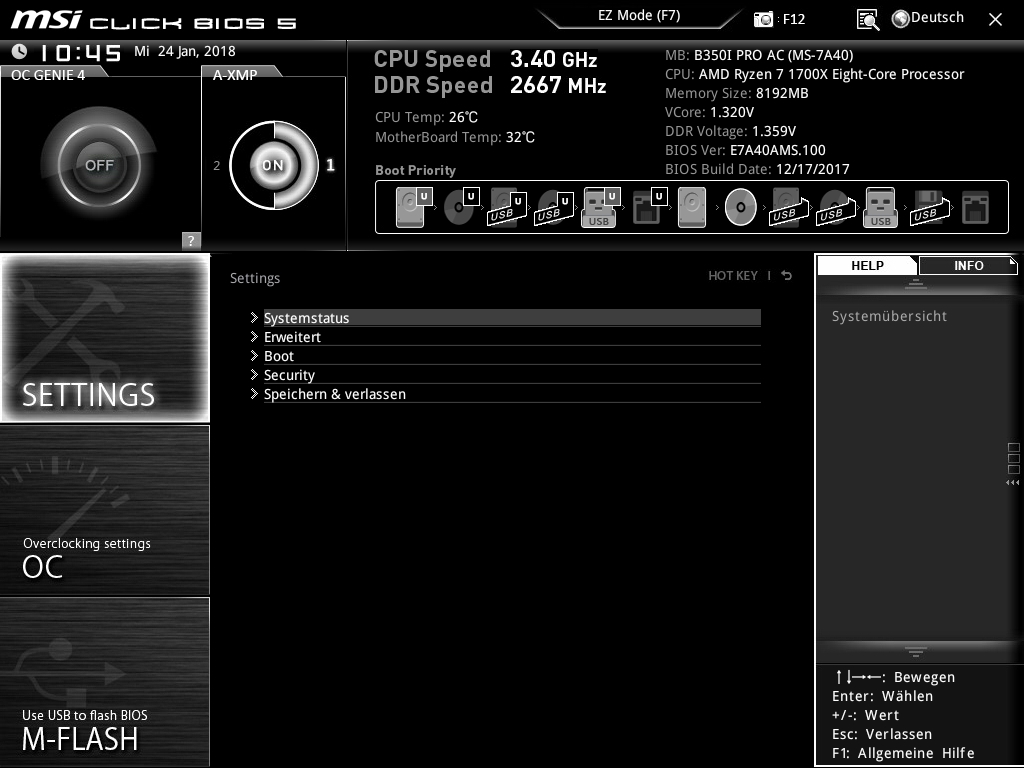1024x768 pixels.
Task: Click the globe language icon
Action: (x=901, y=19)
